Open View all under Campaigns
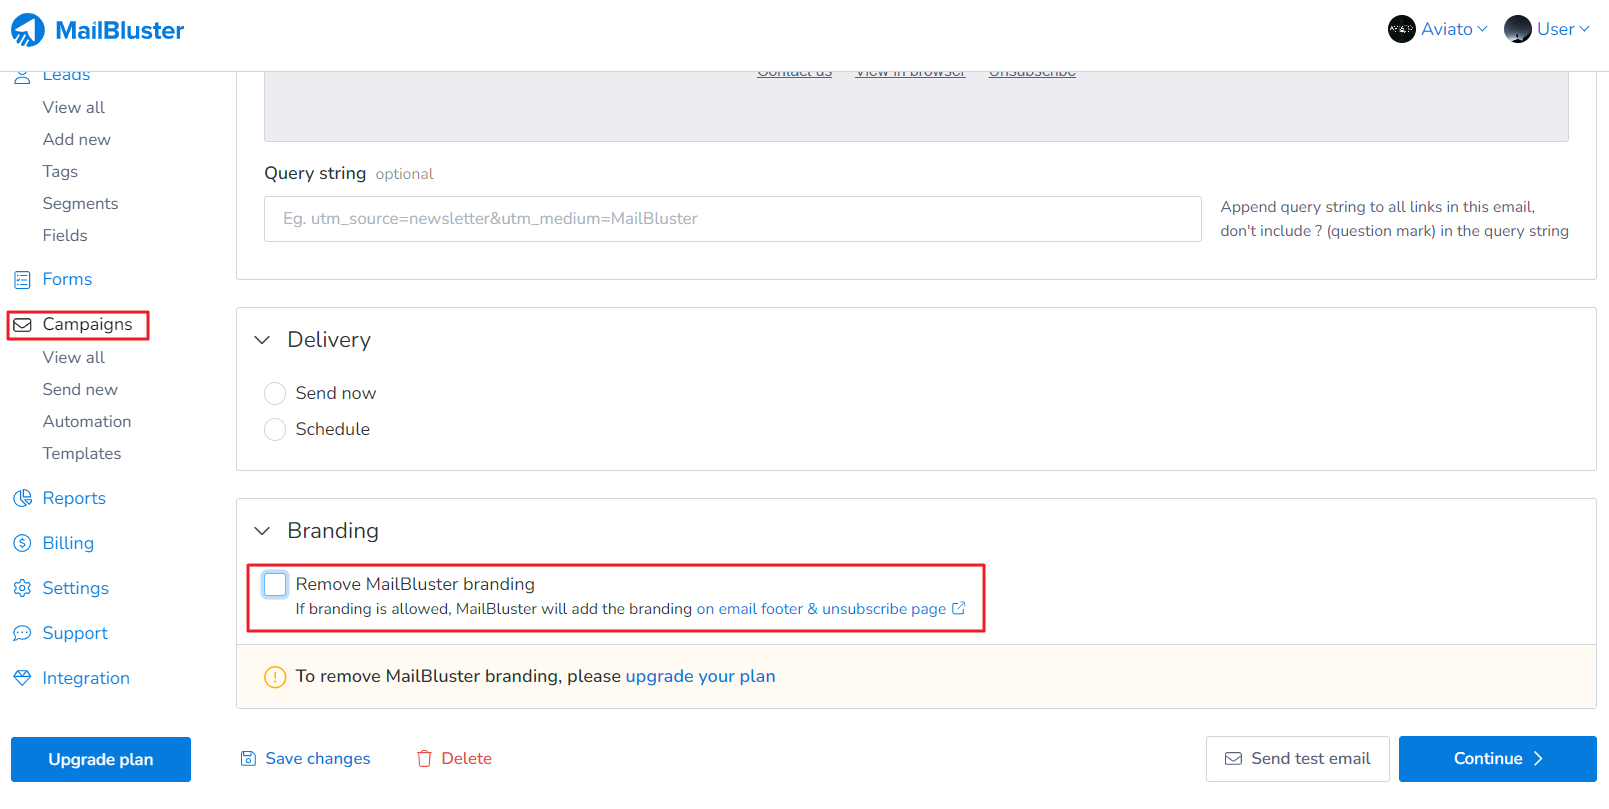The height and width of the screenshot is (809, 1609). tap(74, 358)
